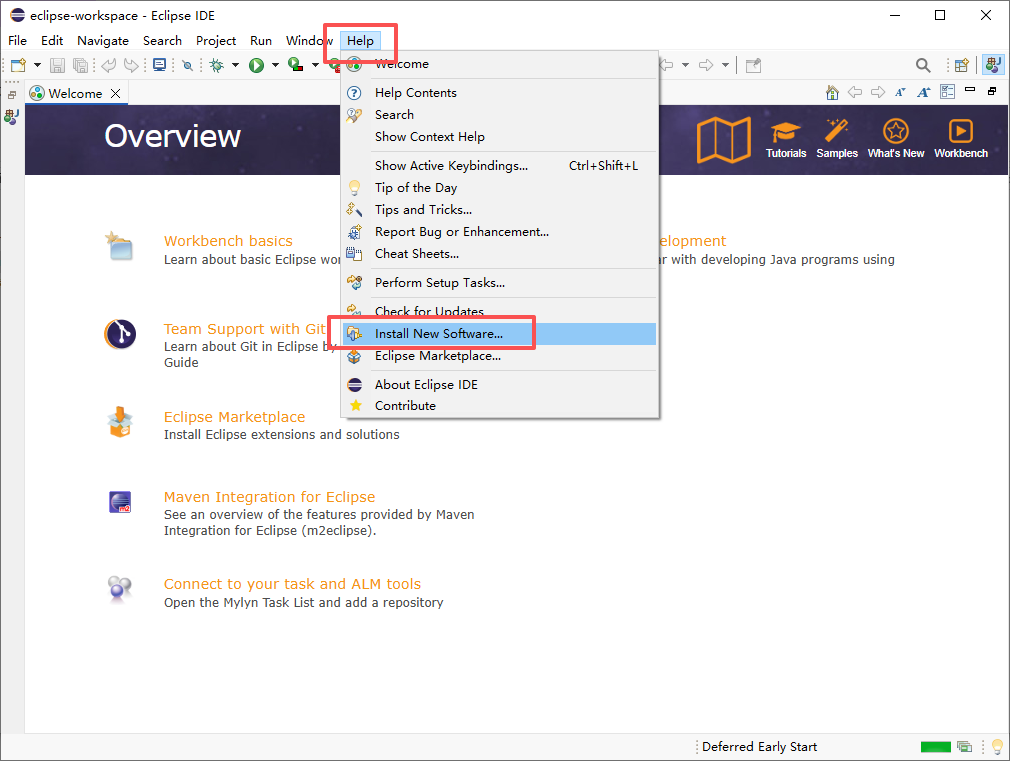
Task: Open the Project menu
Action: pyautogui.click(x=216, y=41)
